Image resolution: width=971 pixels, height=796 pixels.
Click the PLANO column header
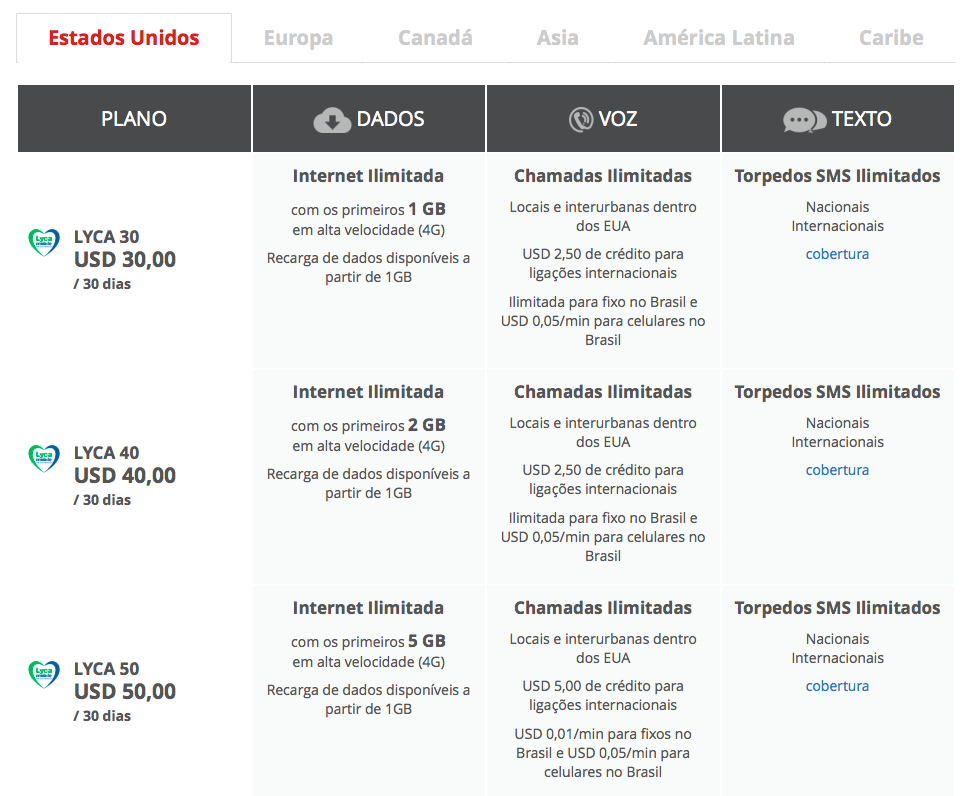coord(134,118)
